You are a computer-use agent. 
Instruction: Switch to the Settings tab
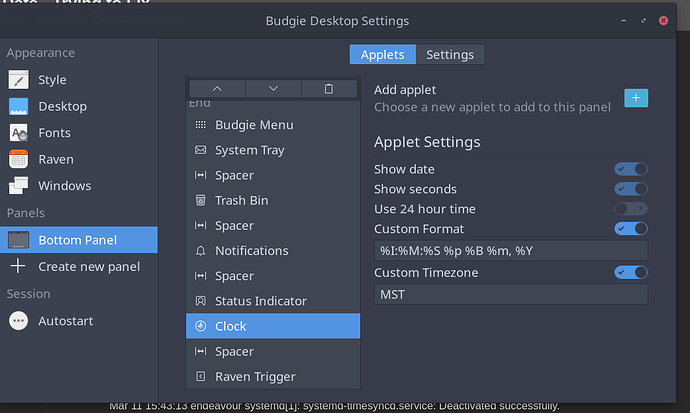(x=450, y=55)
